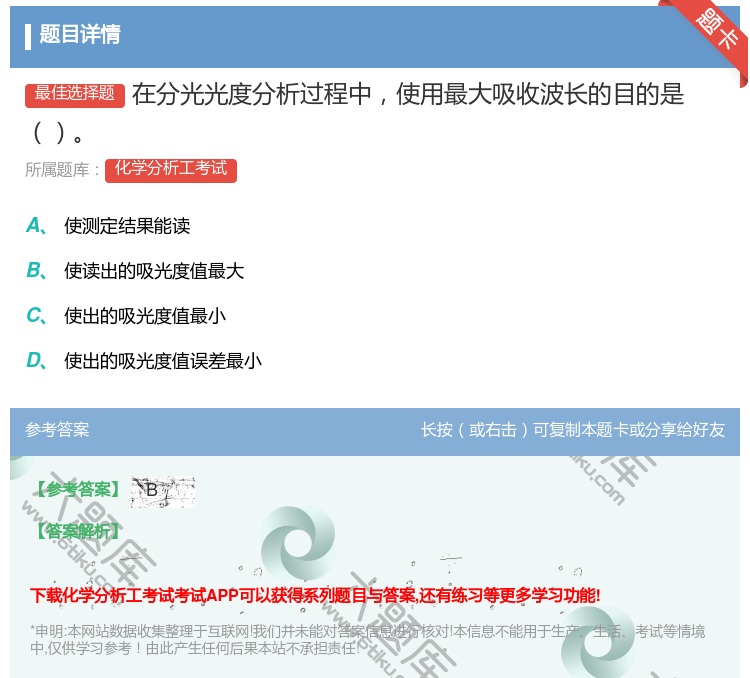Click the 申明 disclaimer text

point(367,639)
